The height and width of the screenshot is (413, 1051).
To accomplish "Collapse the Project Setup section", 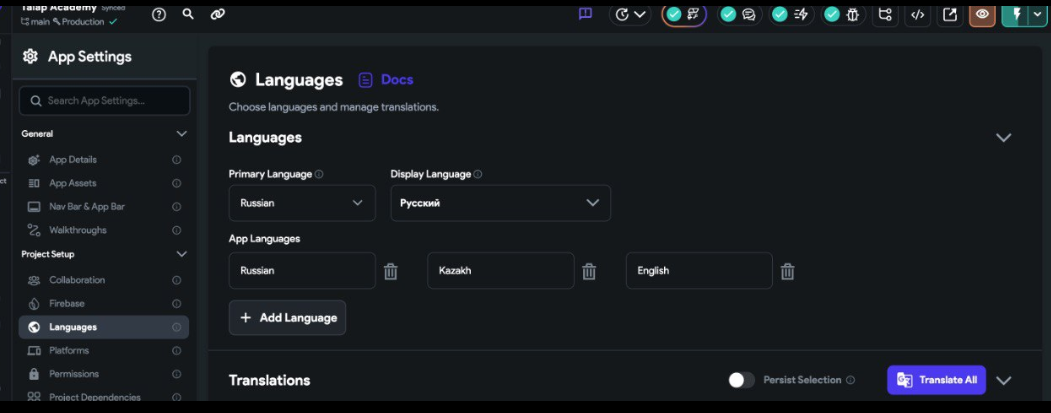I will coord(182,254).
